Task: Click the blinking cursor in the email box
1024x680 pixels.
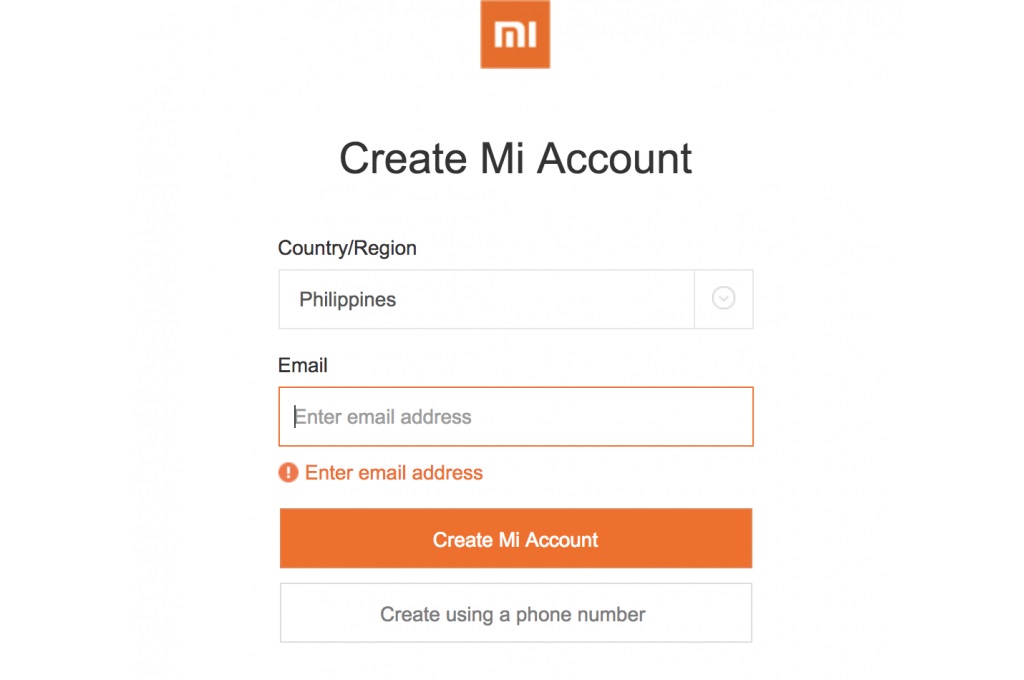Action: coord(295,417)
